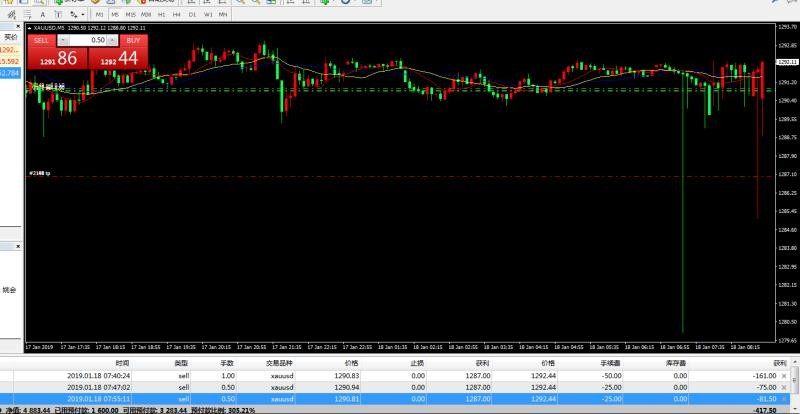Increase the lot volume with up arrow
The width and height of the screenshot is (800, 414).
click(113, 40)
